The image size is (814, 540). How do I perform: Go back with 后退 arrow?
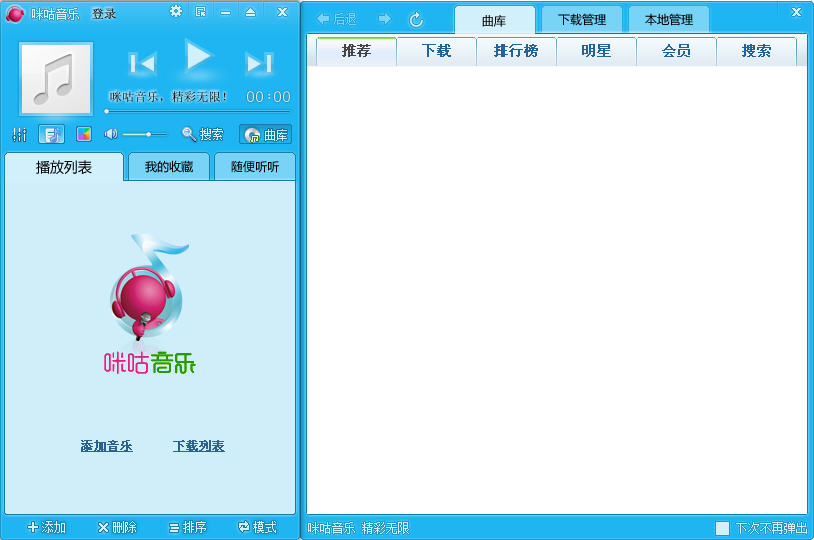pos(337,19)
